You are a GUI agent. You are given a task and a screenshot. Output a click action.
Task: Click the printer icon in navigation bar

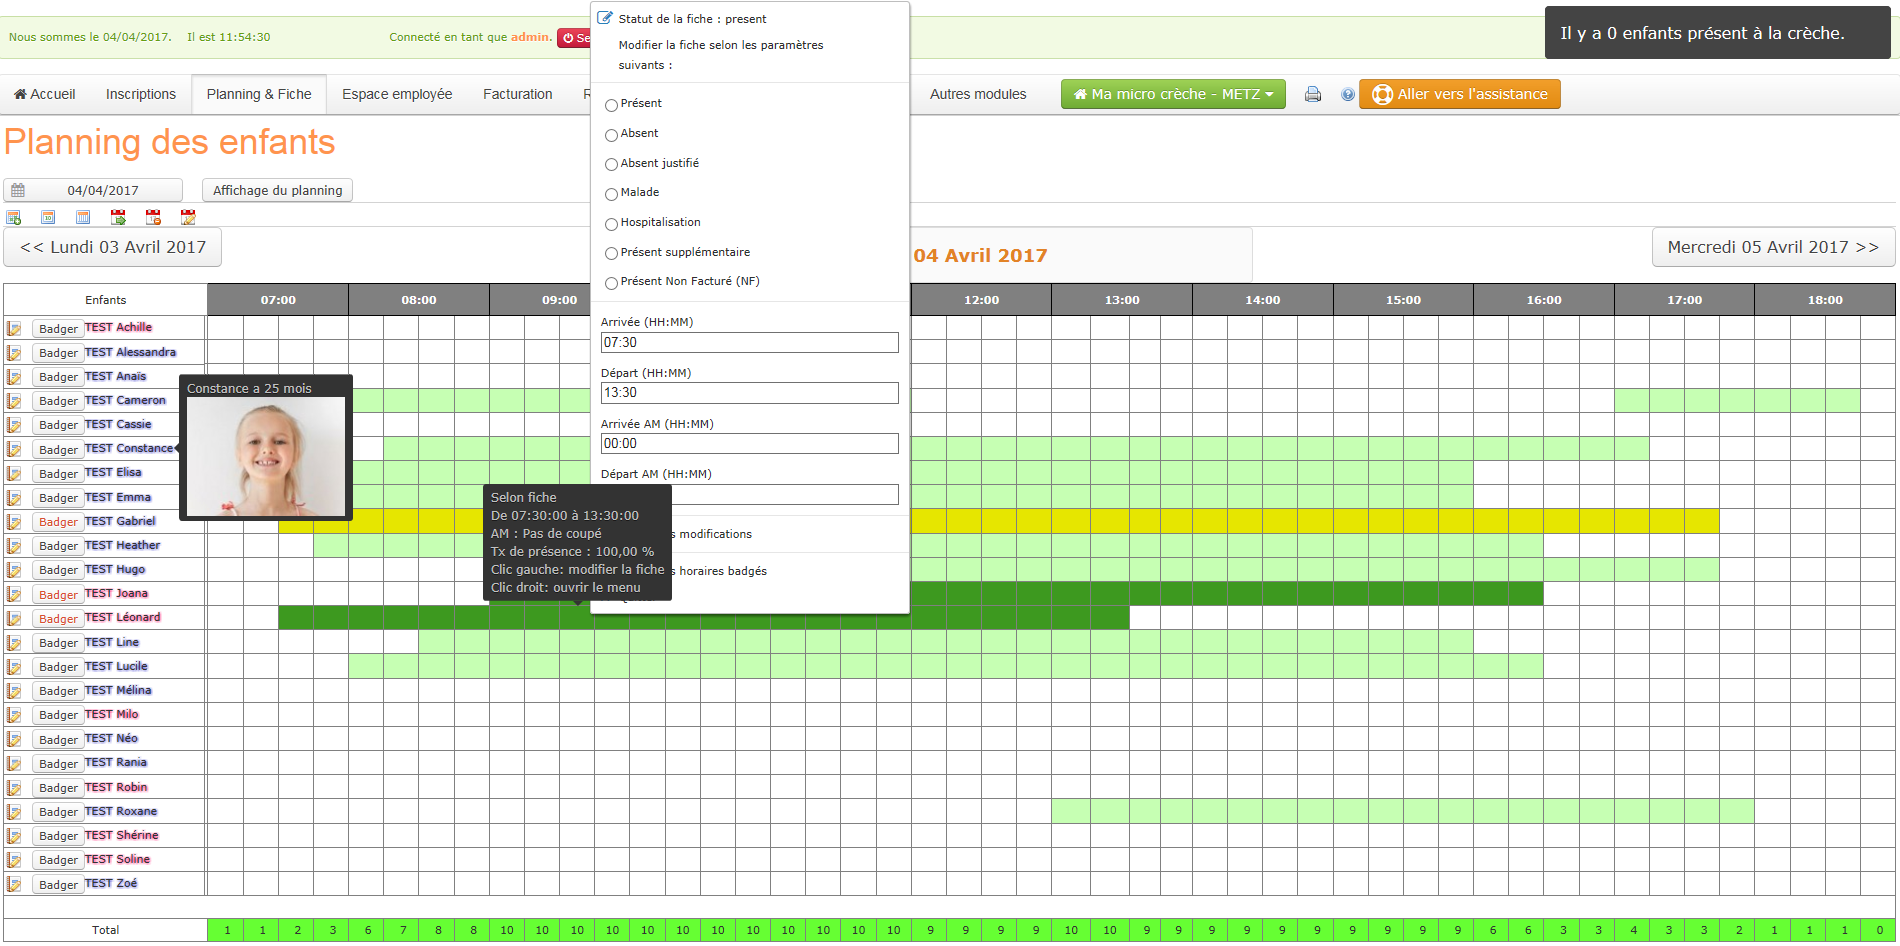1313,94
